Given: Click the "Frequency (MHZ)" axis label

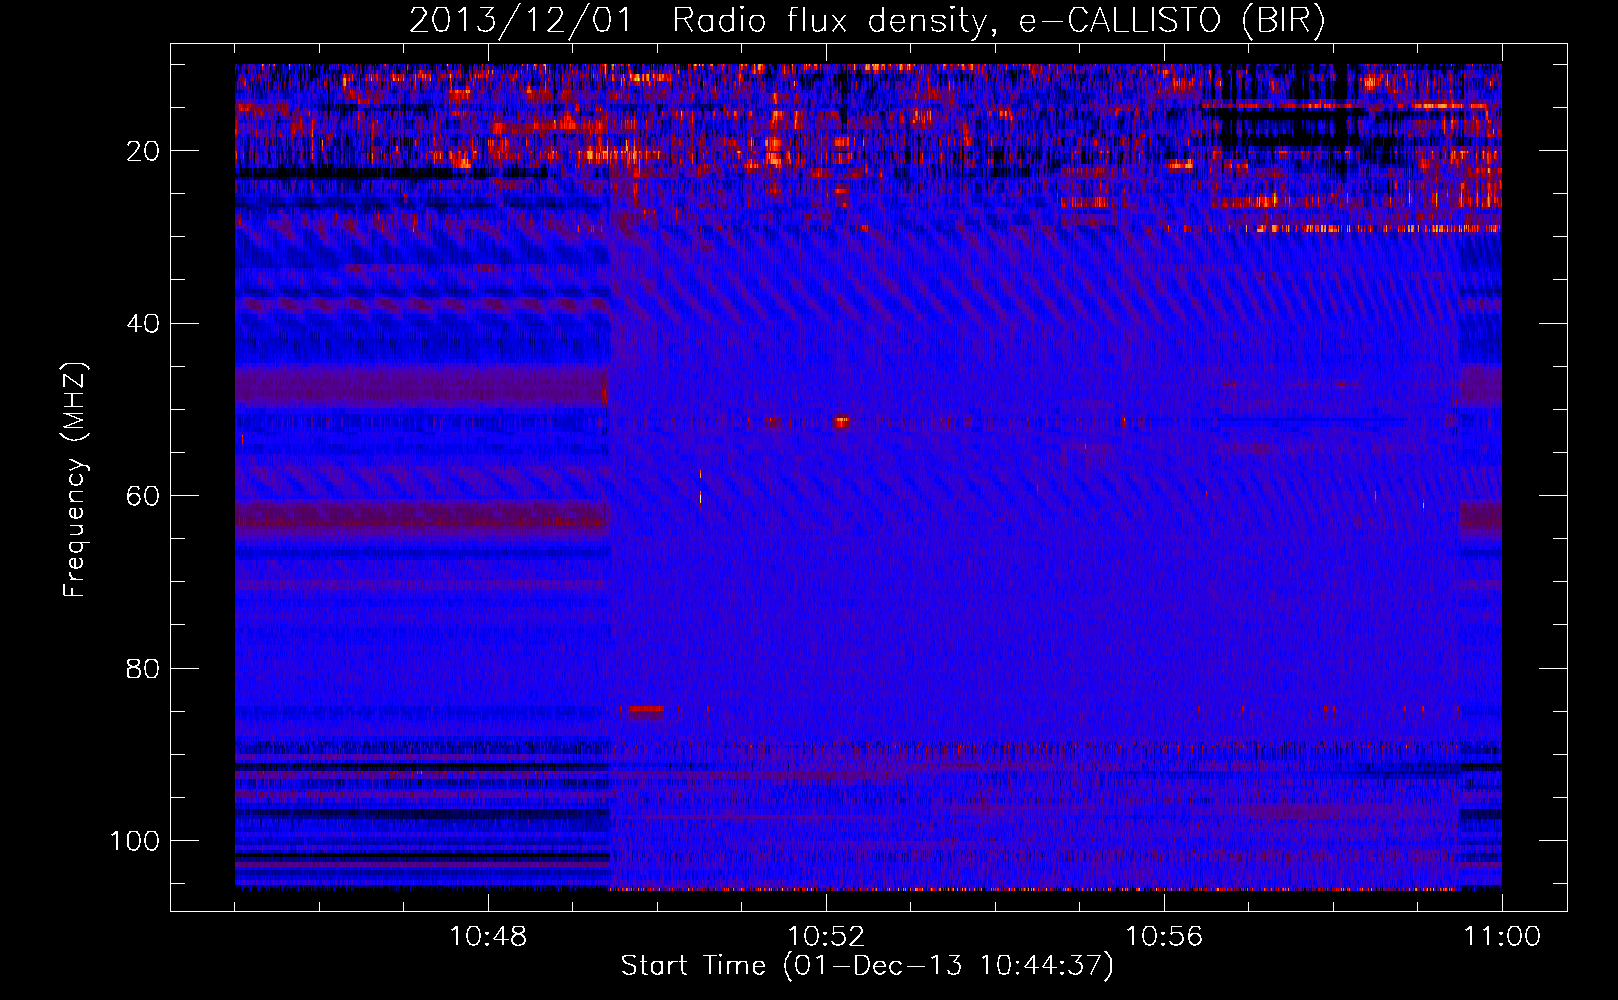Looking at the screenshot, I should click(75, 480).
